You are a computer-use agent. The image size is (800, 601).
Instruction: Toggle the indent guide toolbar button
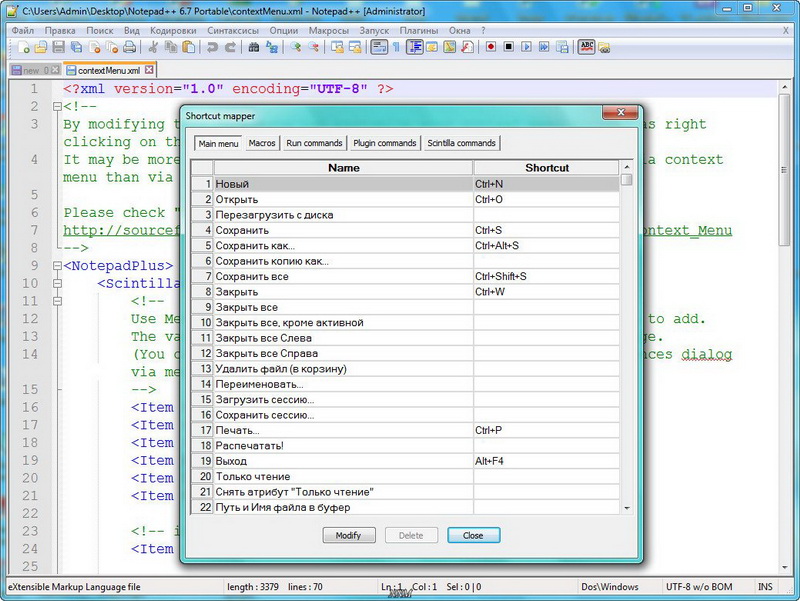click(x=414, y=47)
